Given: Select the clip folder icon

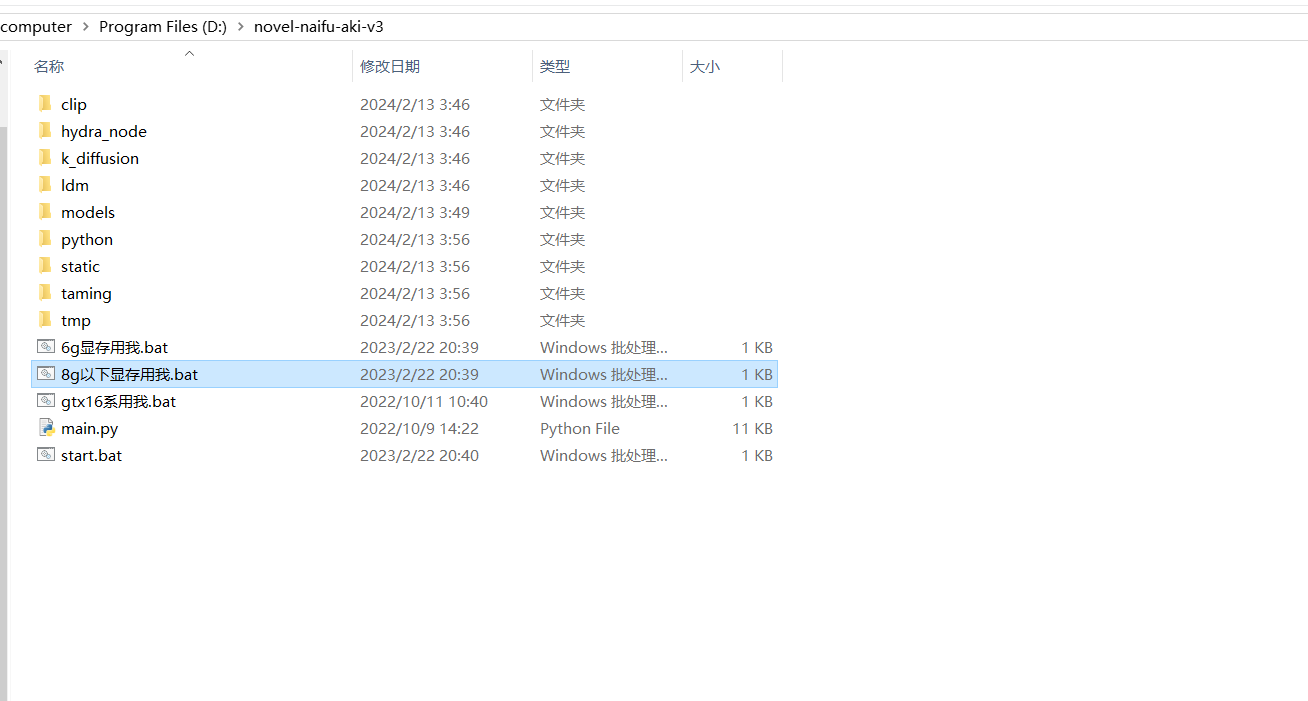Looking at the screenshot, I should [45, 104].
